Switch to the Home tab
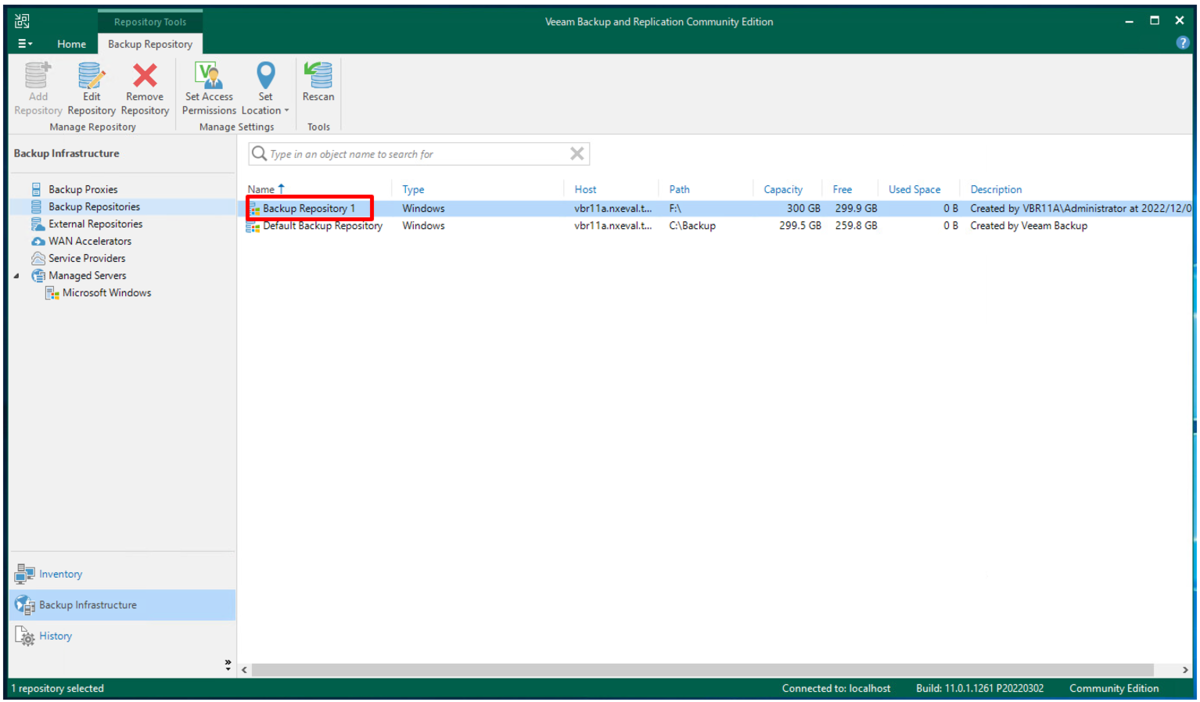Screen dimensions: 1200x702 (x=71, y=44)
